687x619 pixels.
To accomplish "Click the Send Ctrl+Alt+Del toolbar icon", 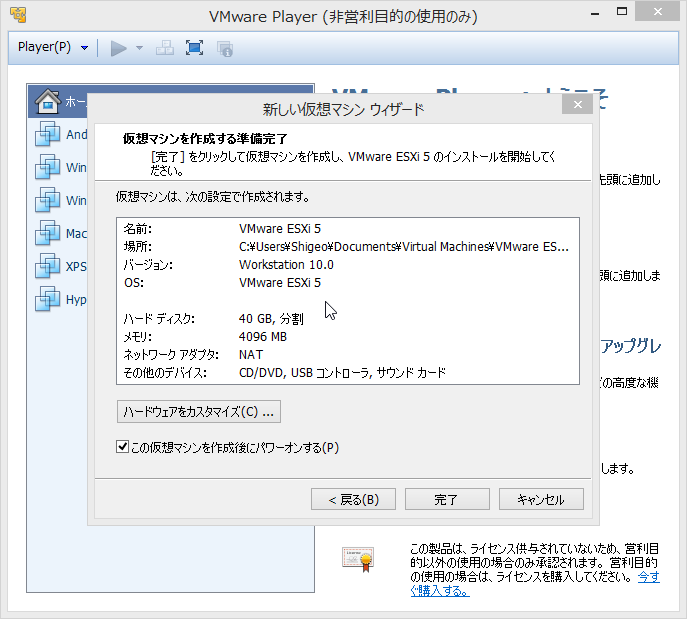I will 165,48.
